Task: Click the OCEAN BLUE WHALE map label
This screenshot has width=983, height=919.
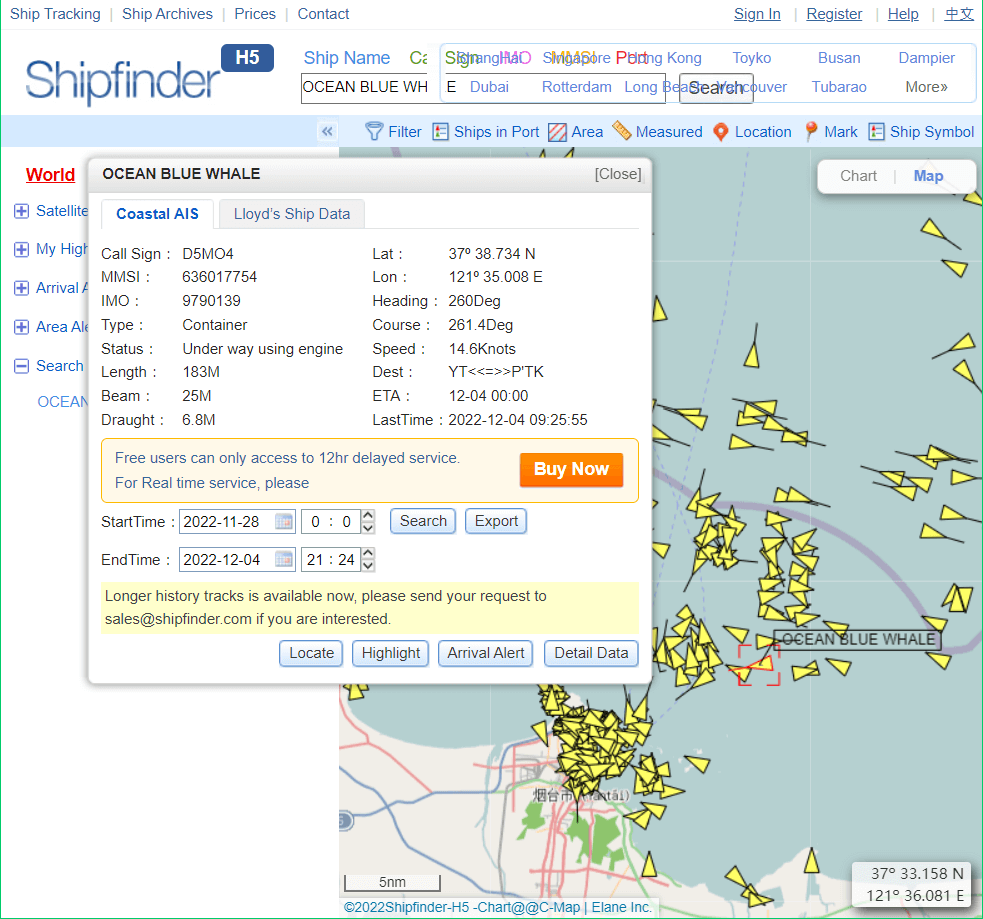Action: coord(858,639)
